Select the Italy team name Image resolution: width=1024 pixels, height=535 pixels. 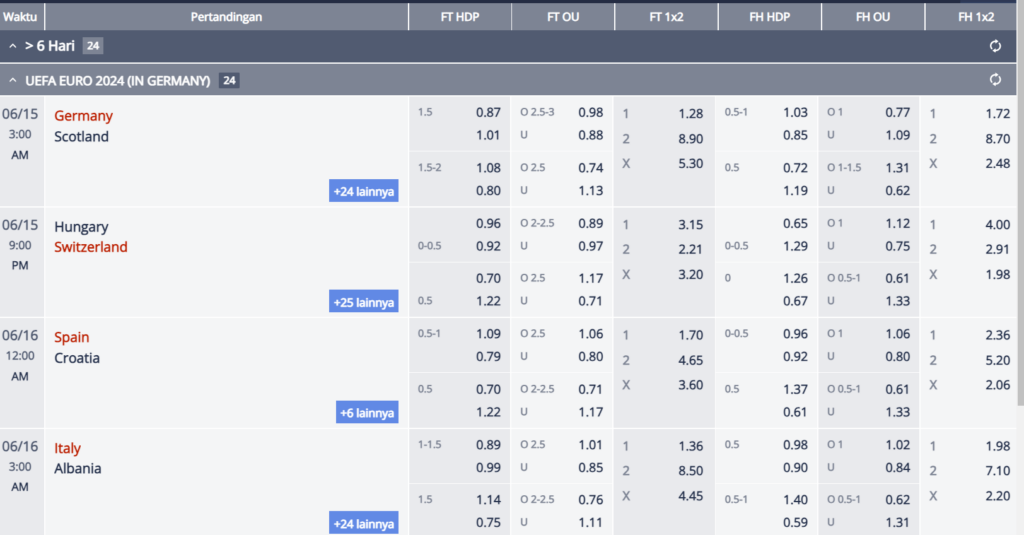click(67, 448)
